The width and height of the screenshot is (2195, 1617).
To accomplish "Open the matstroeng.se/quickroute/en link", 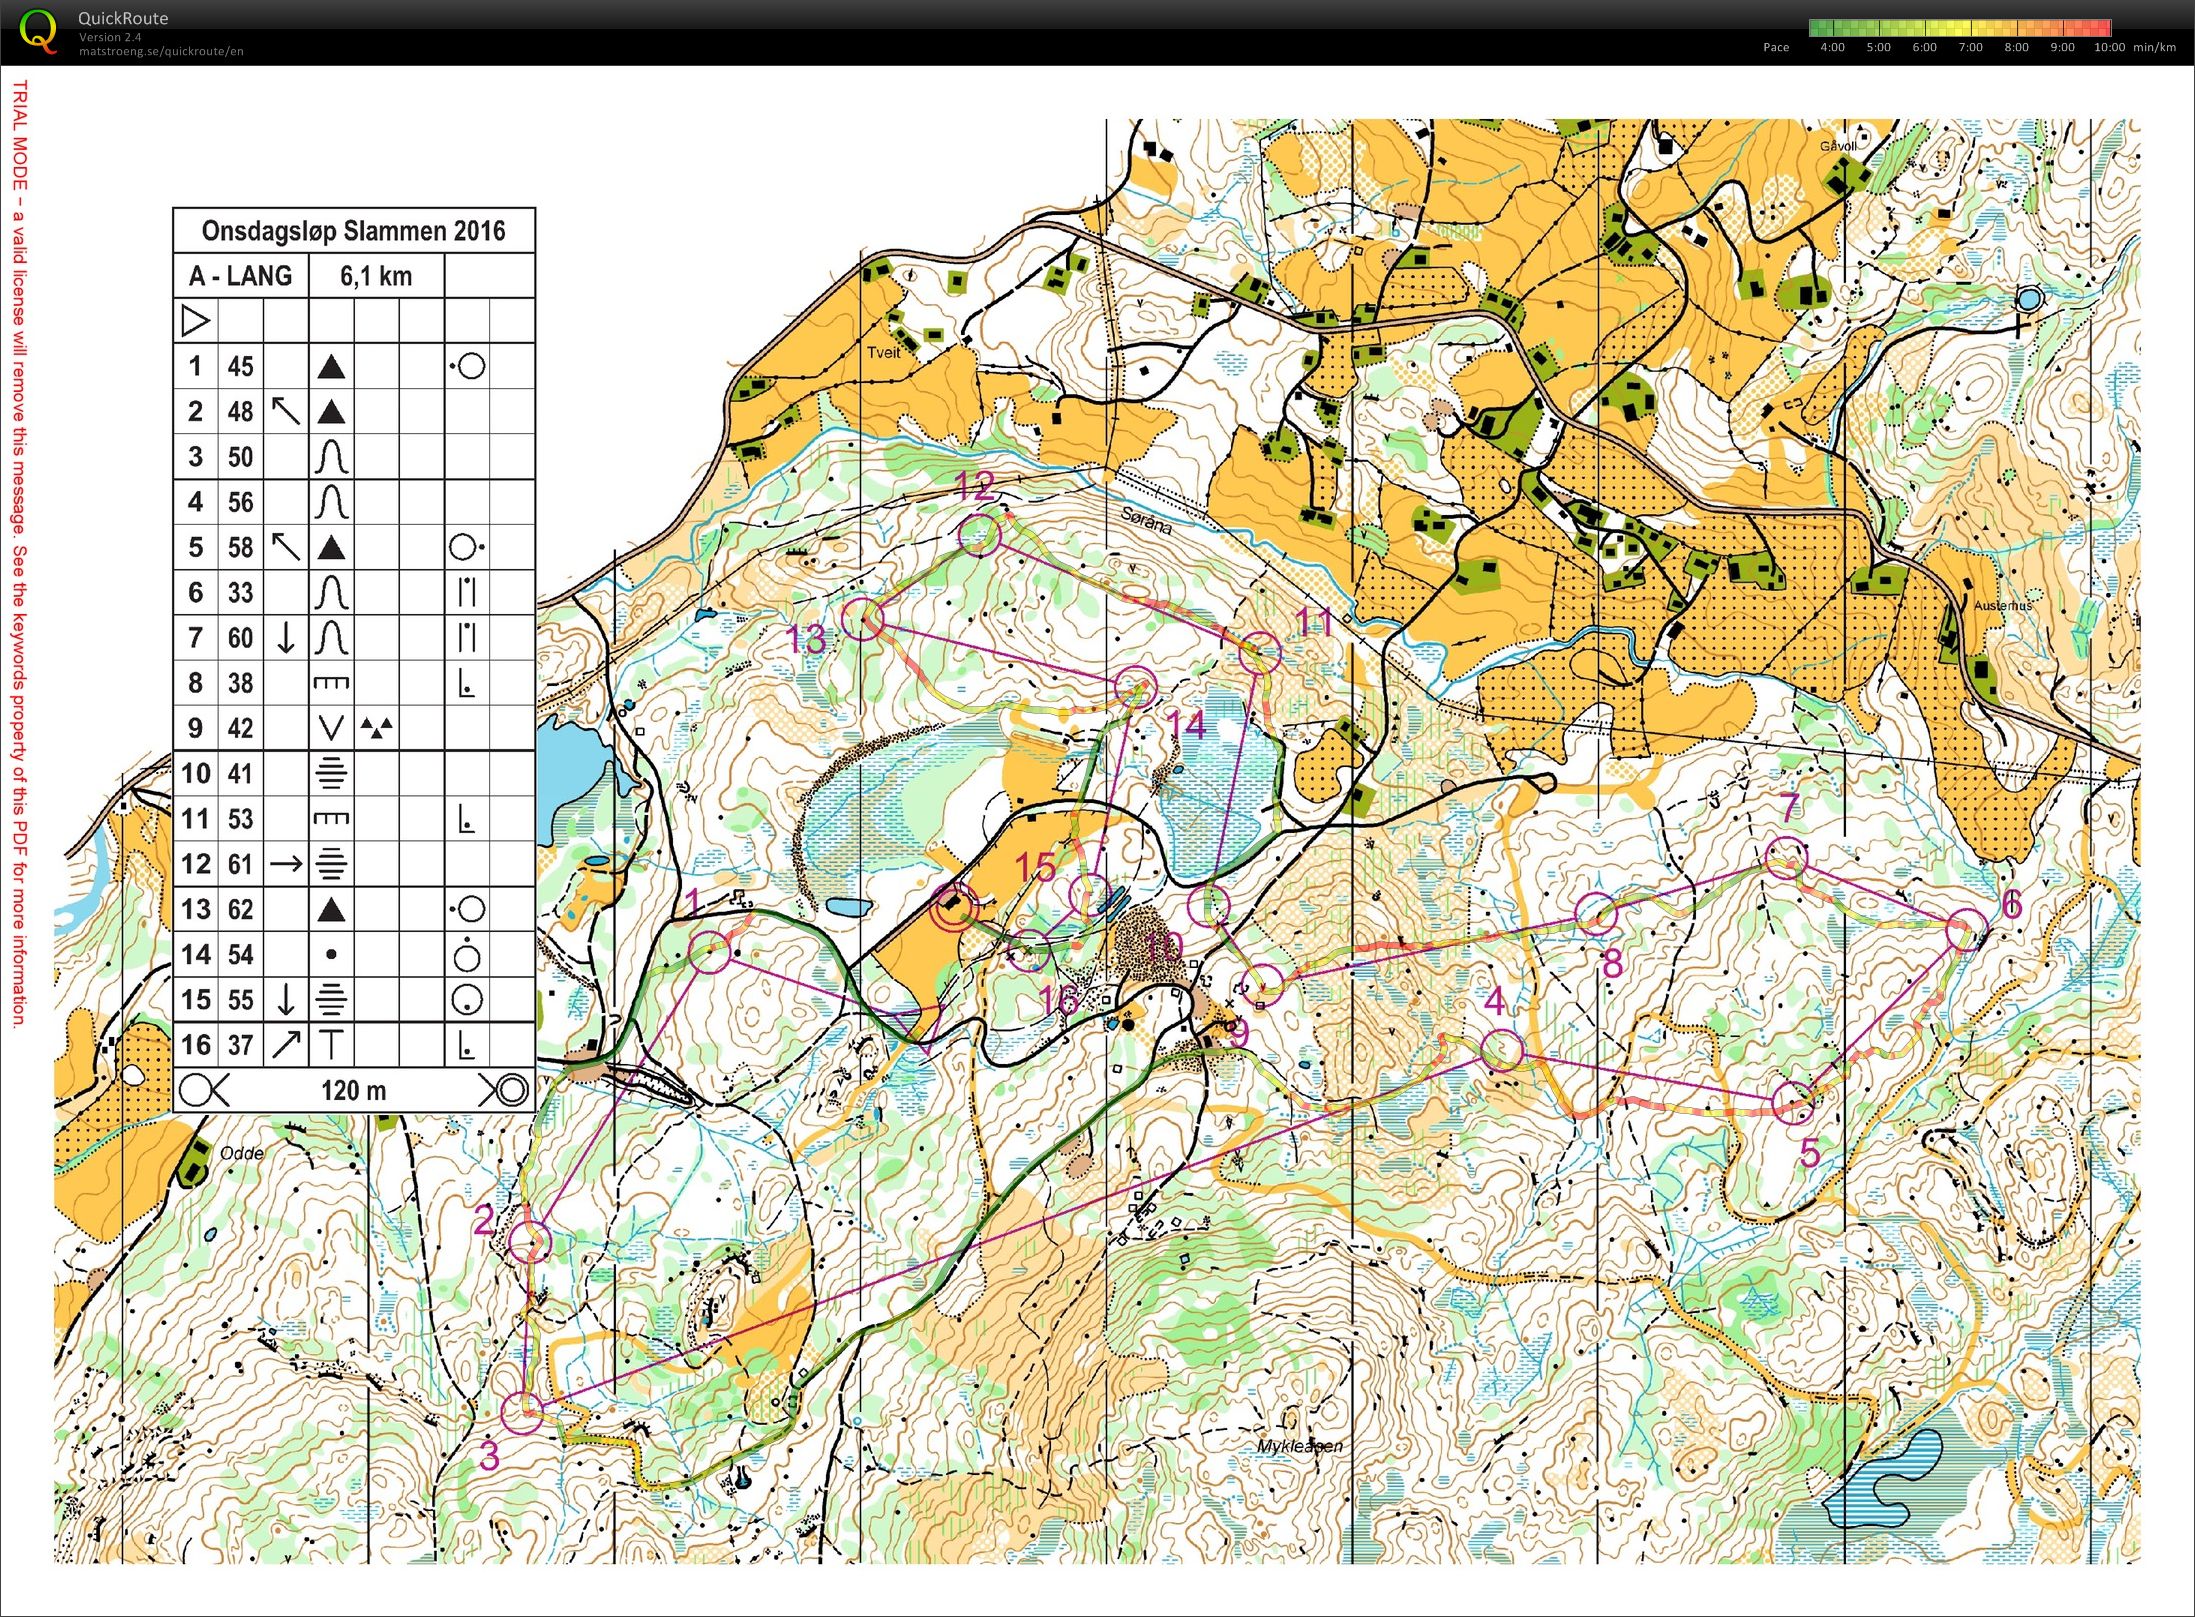I will coord(161,51).
